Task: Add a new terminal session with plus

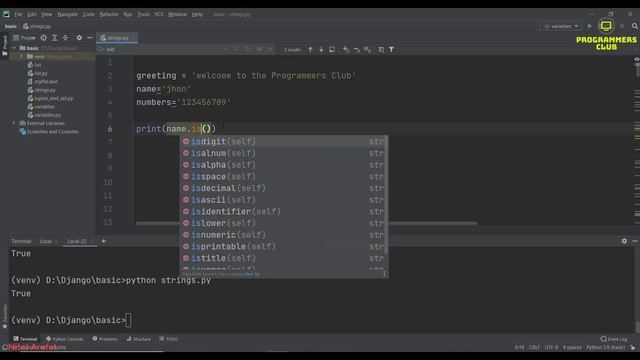Action: tap(104, 241)
